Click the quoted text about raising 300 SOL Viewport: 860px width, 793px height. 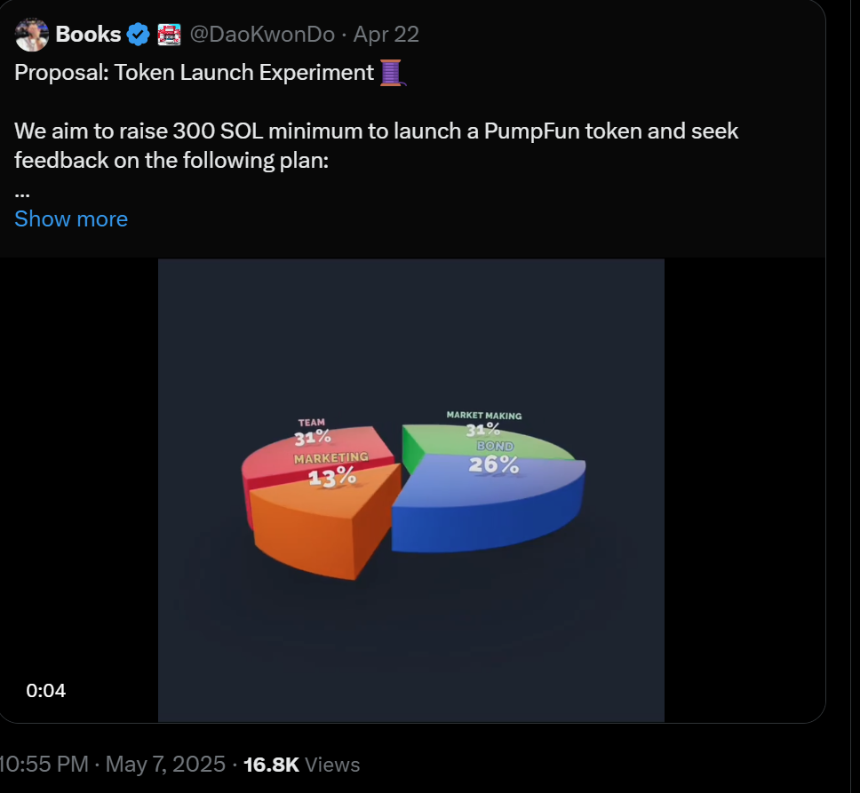[x=376, y=146]
